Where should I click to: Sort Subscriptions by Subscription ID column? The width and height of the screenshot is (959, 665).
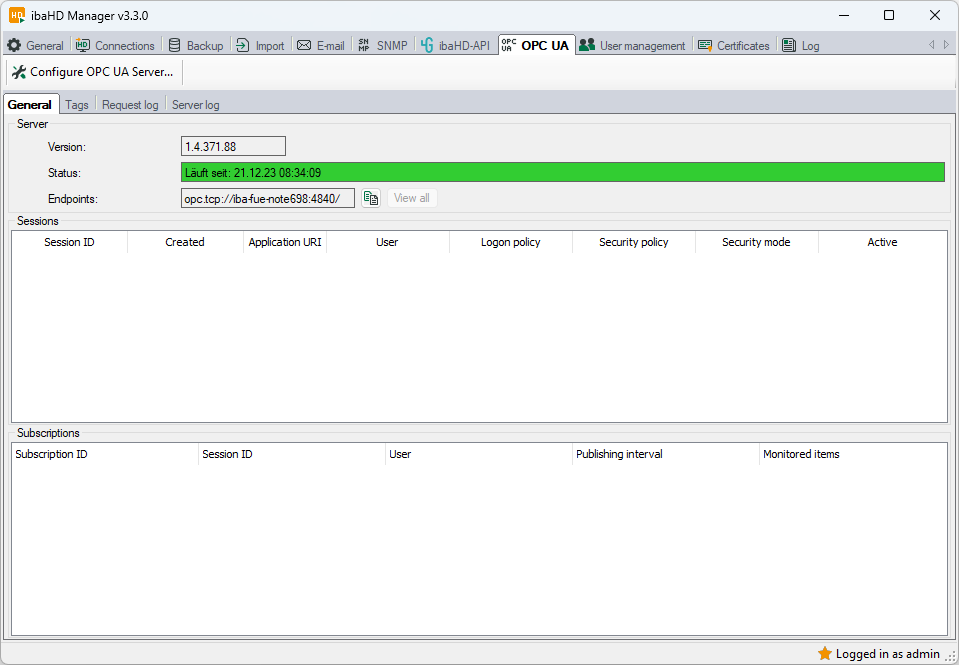[105, 455]
